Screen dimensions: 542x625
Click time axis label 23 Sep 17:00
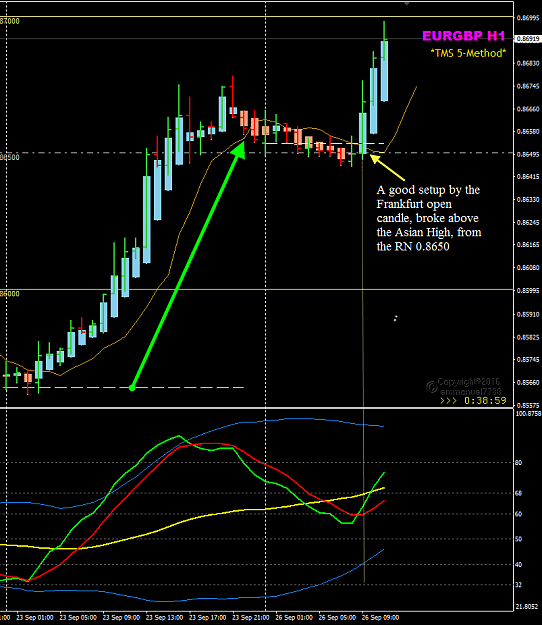208,617
